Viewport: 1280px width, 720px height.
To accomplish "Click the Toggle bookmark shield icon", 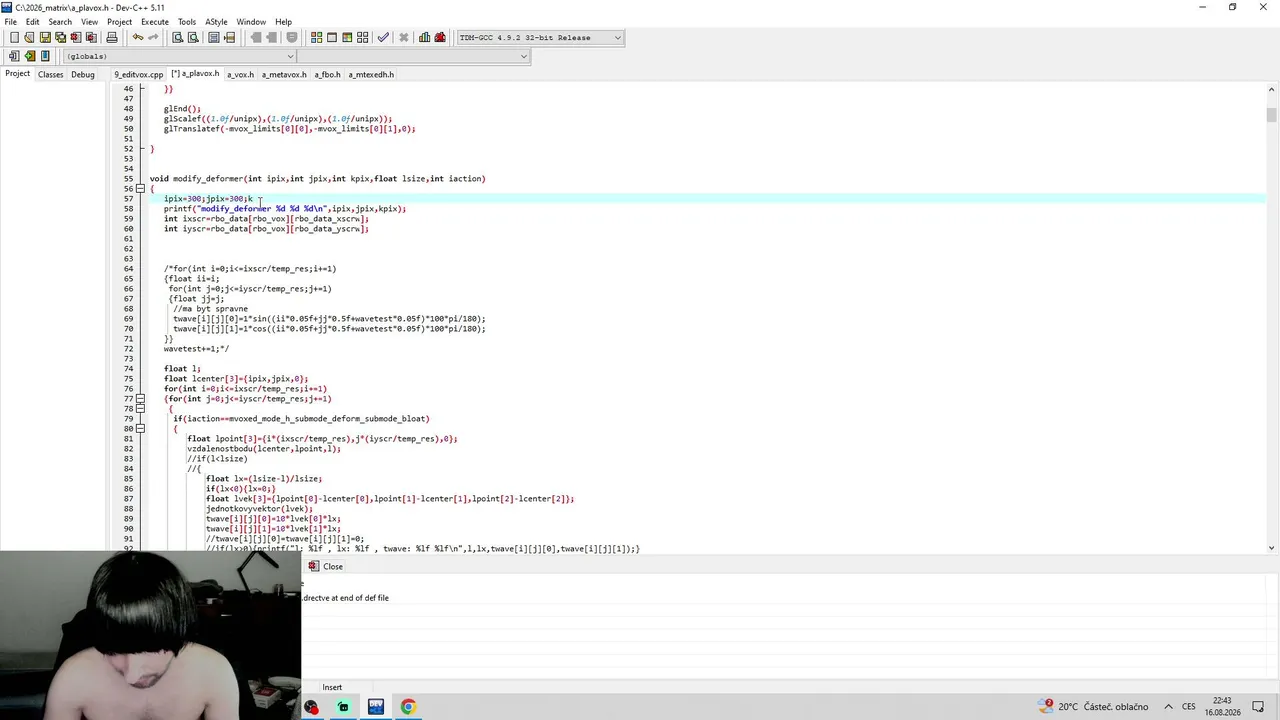I will pos(292,38).
